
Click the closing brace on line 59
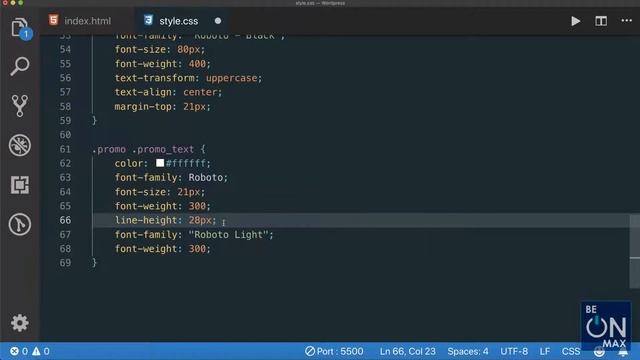point(94,121)
